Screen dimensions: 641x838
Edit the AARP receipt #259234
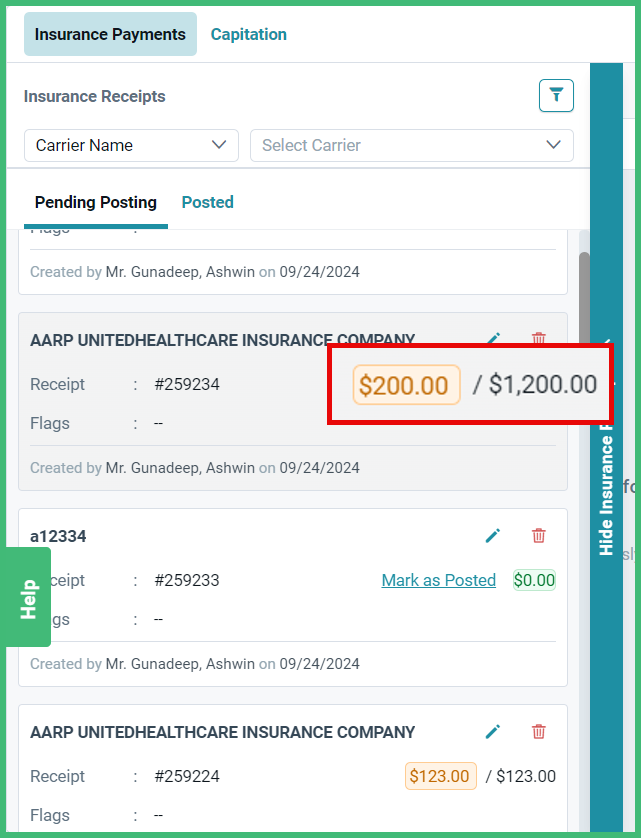[x=492, y=339]
